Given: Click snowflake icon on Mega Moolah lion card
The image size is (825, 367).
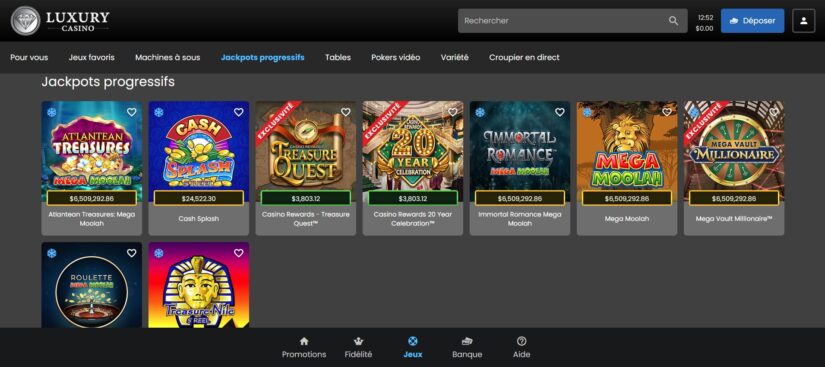Looking at the screenshot, I should point(587,112).
